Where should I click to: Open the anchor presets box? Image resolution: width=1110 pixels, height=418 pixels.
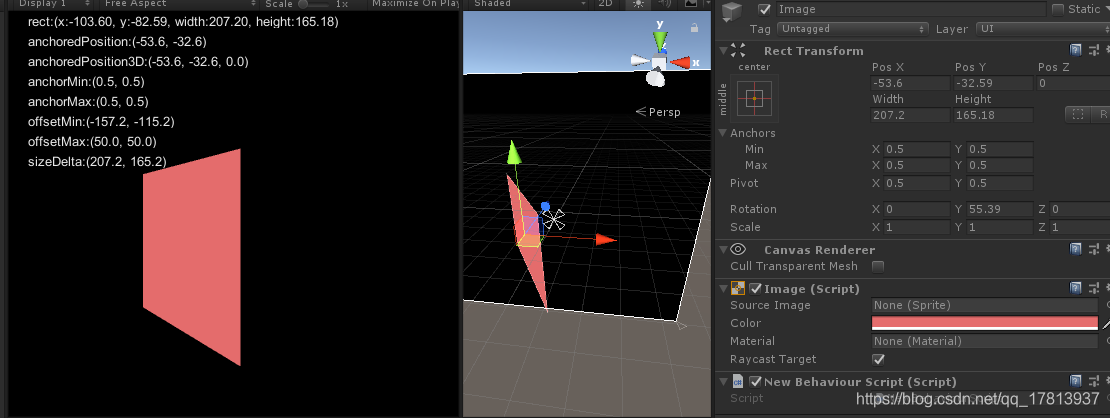[x=754, y=98]
